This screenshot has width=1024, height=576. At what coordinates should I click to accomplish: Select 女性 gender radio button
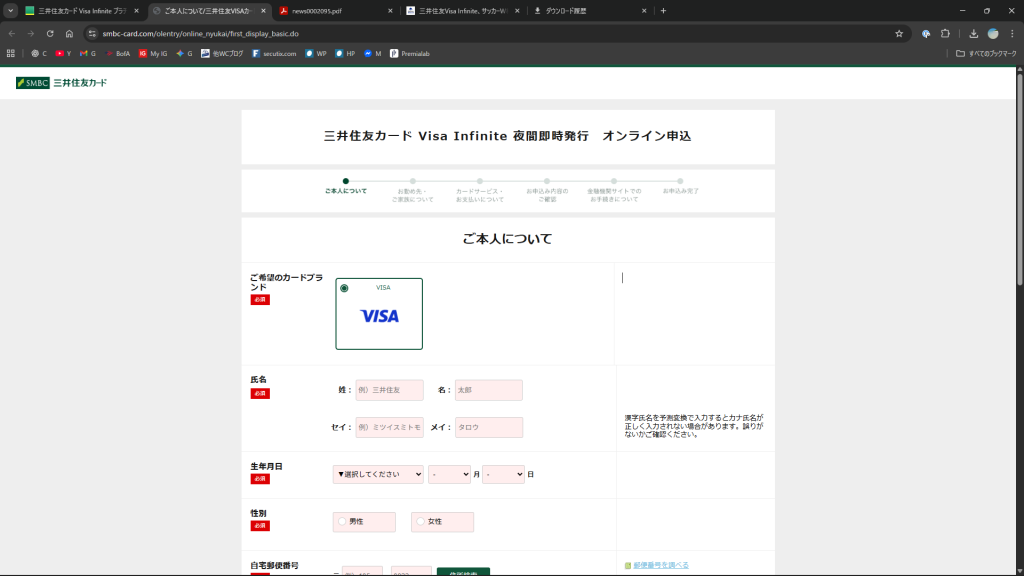pyautogui.click(x=421, y=522)
